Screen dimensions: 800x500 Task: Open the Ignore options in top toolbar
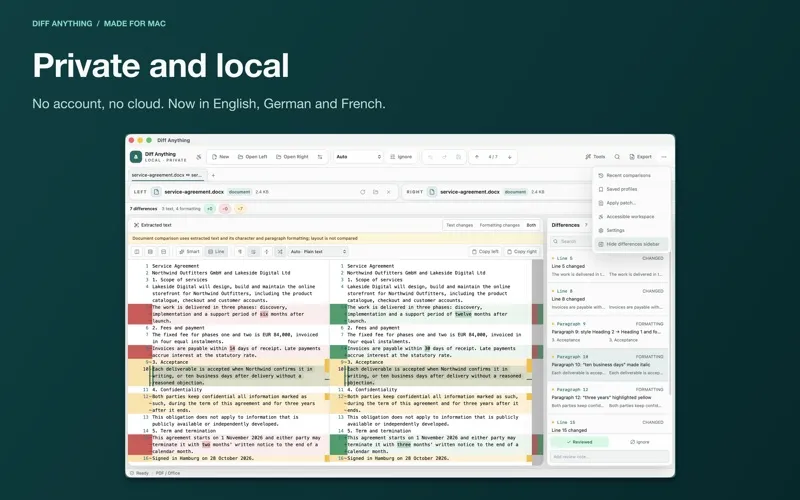(401, 157)
